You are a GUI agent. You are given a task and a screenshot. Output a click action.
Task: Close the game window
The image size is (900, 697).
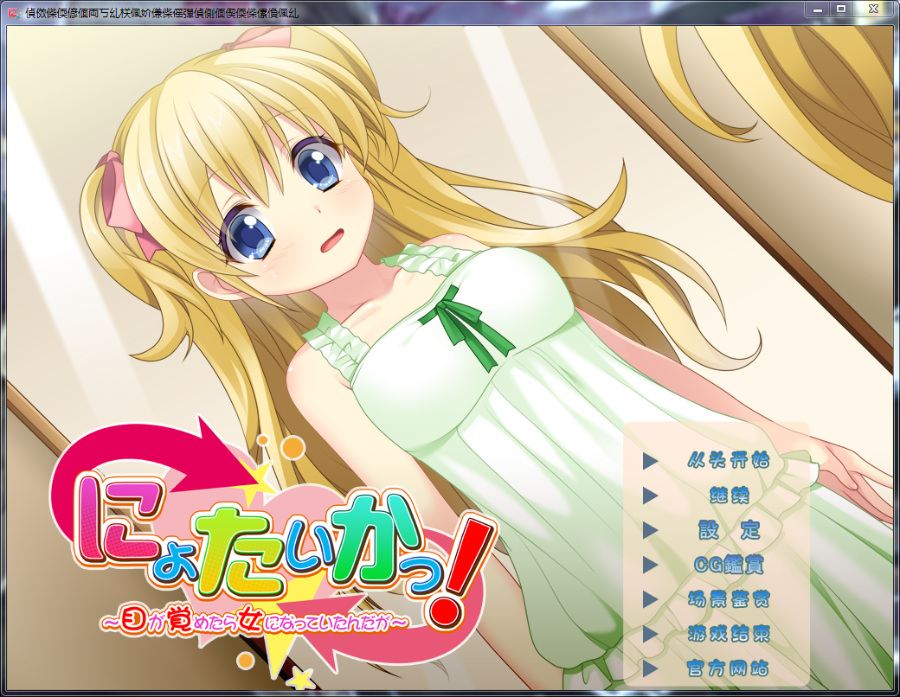[x=874, y=9]
